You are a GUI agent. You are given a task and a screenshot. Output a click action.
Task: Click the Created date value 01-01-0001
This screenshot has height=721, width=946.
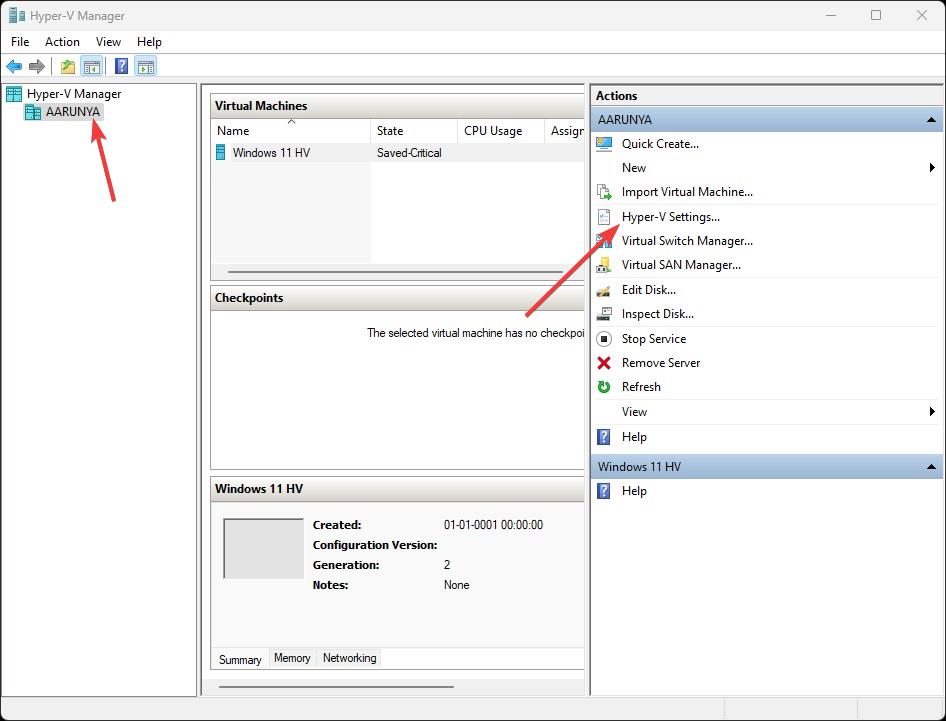click(493, 525)
